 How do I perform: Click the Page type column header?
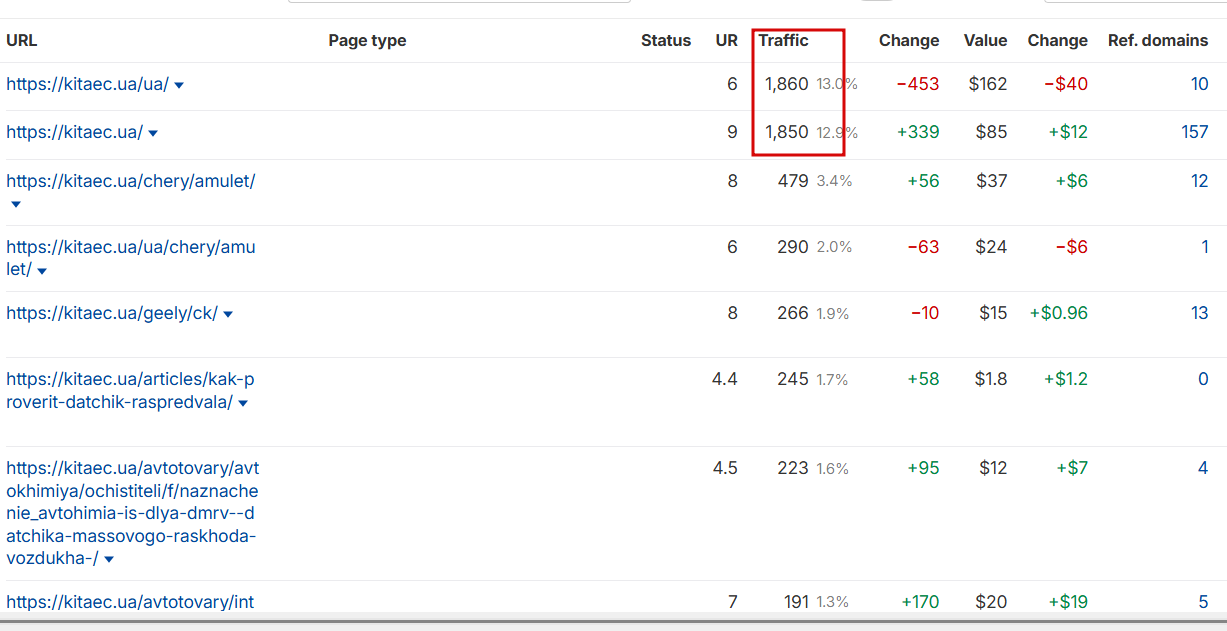tap(367, 41)
